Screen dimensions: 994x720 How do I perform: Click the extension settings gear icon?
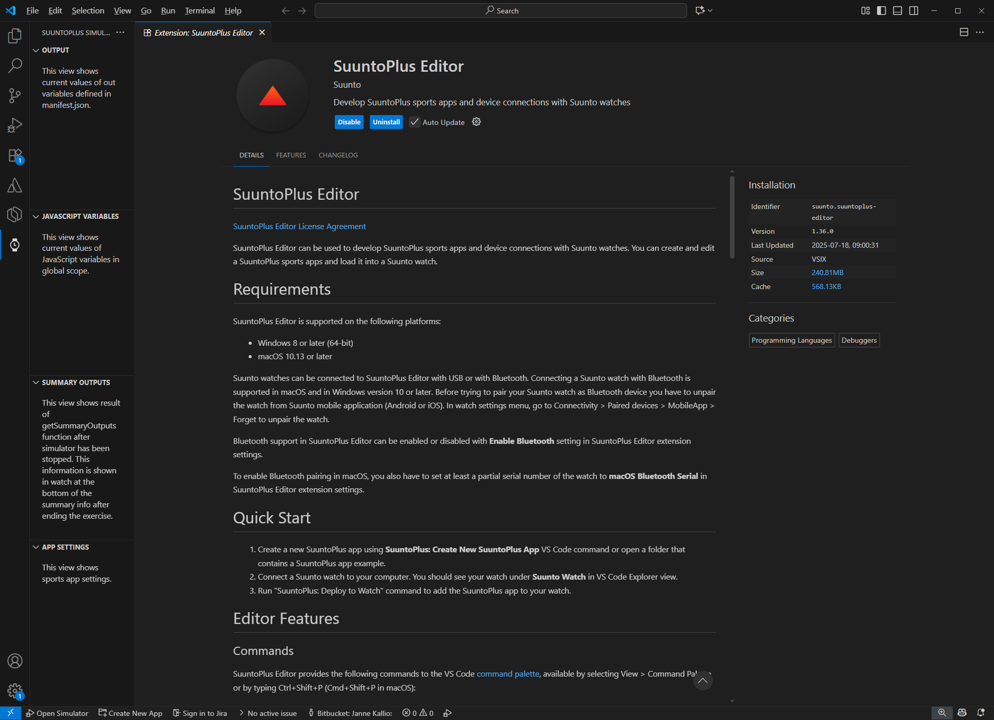[476, 122]
